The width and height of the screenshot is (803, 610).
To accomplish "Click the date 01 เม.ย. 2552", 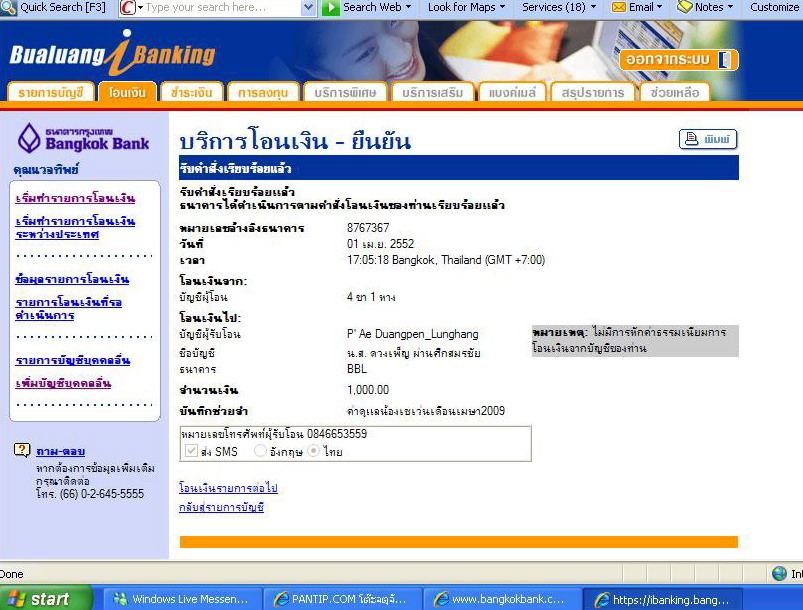I will [380, 244].
